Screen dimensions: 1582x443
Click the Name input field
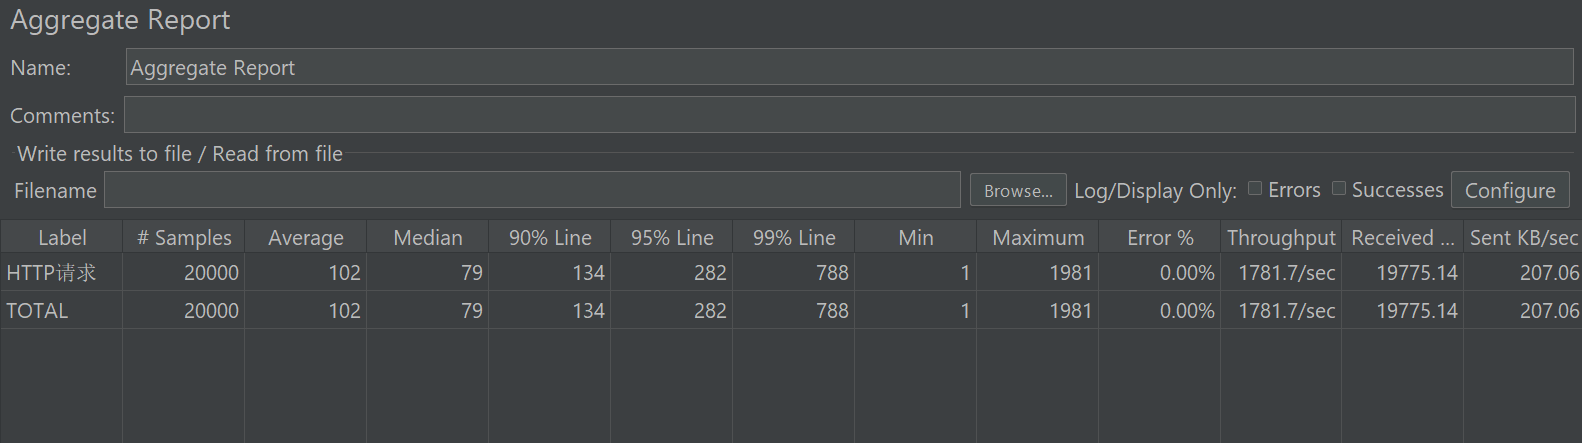pos(850,67)
